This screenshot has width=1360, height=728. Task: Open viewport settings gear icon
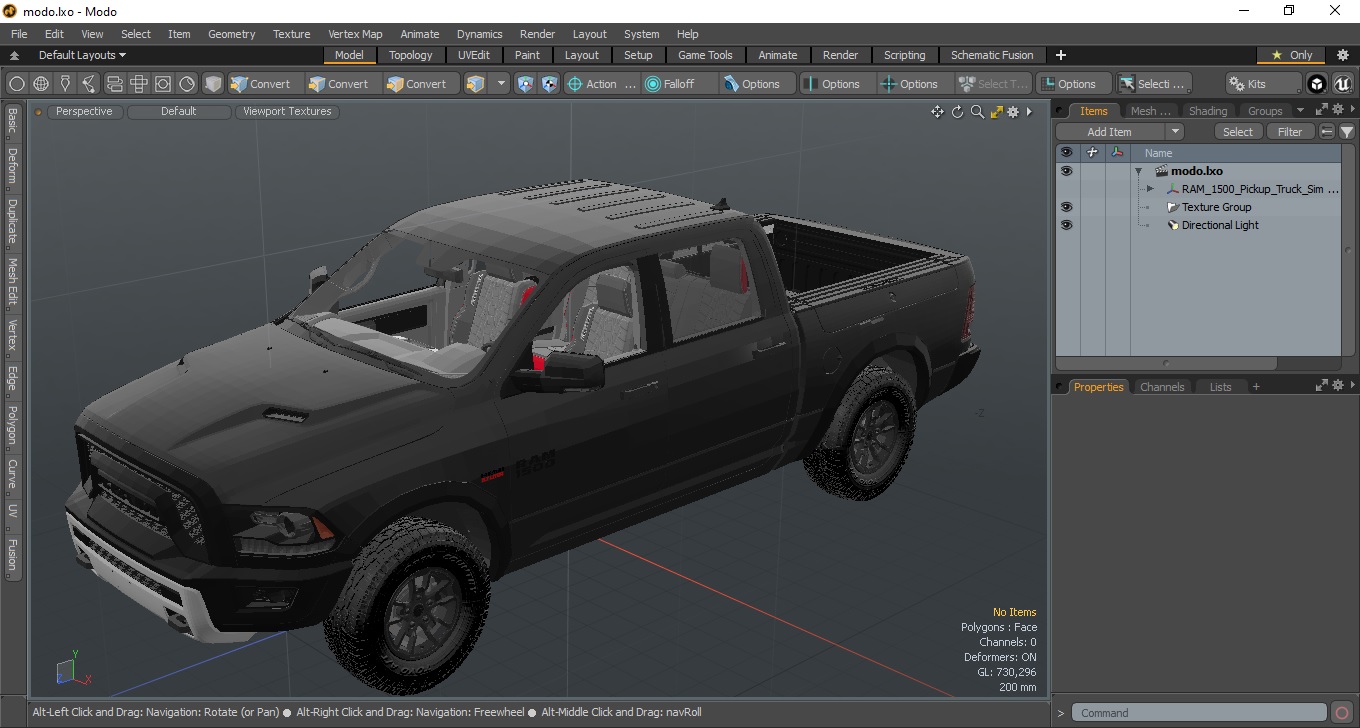(x=1013, y=112)
